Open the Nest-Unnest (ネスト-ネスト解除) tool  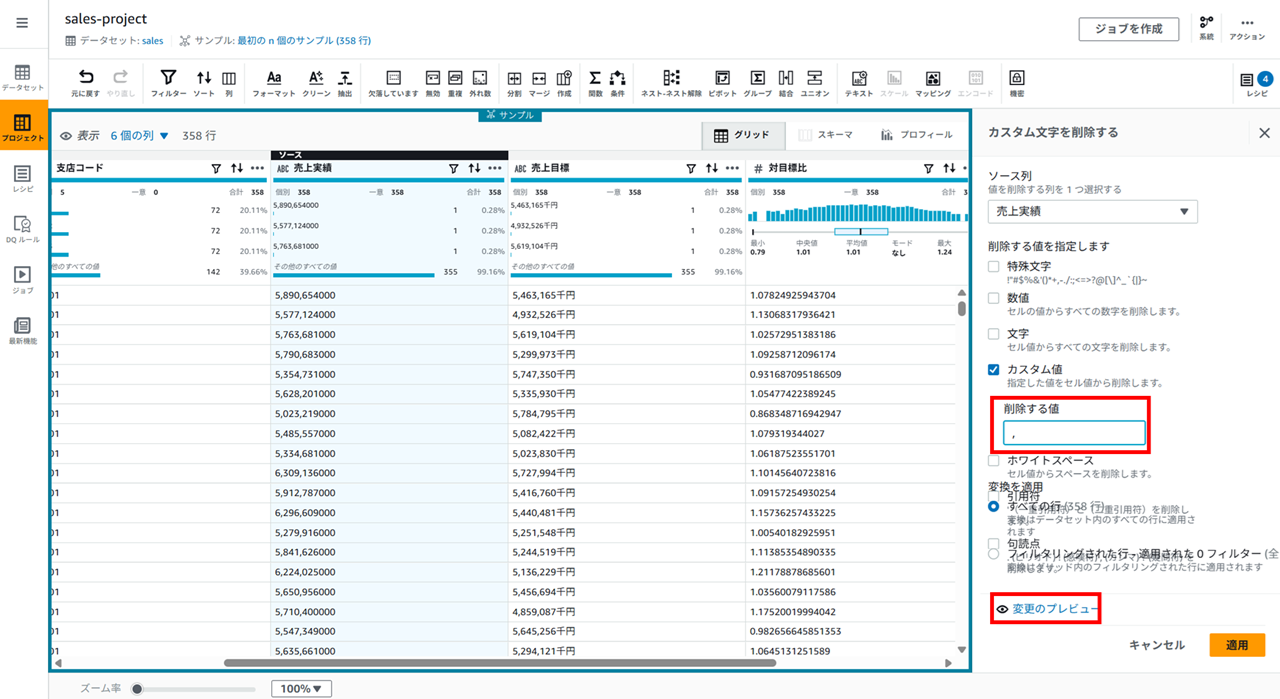tap(671, 83)
